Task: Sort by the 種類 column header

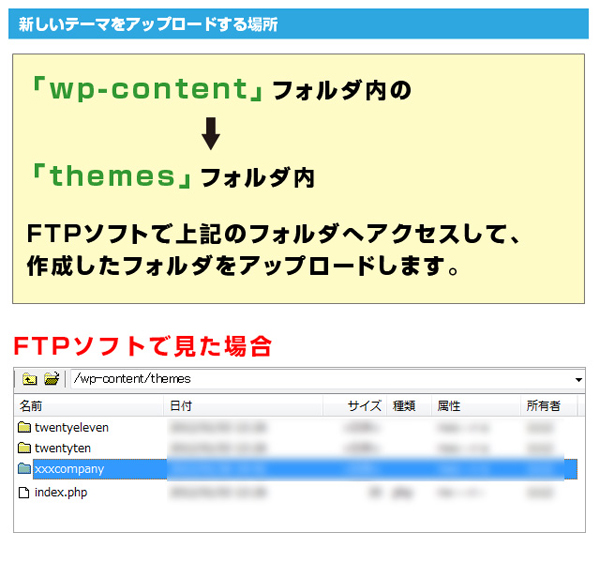Action: [x=409, y=406]
